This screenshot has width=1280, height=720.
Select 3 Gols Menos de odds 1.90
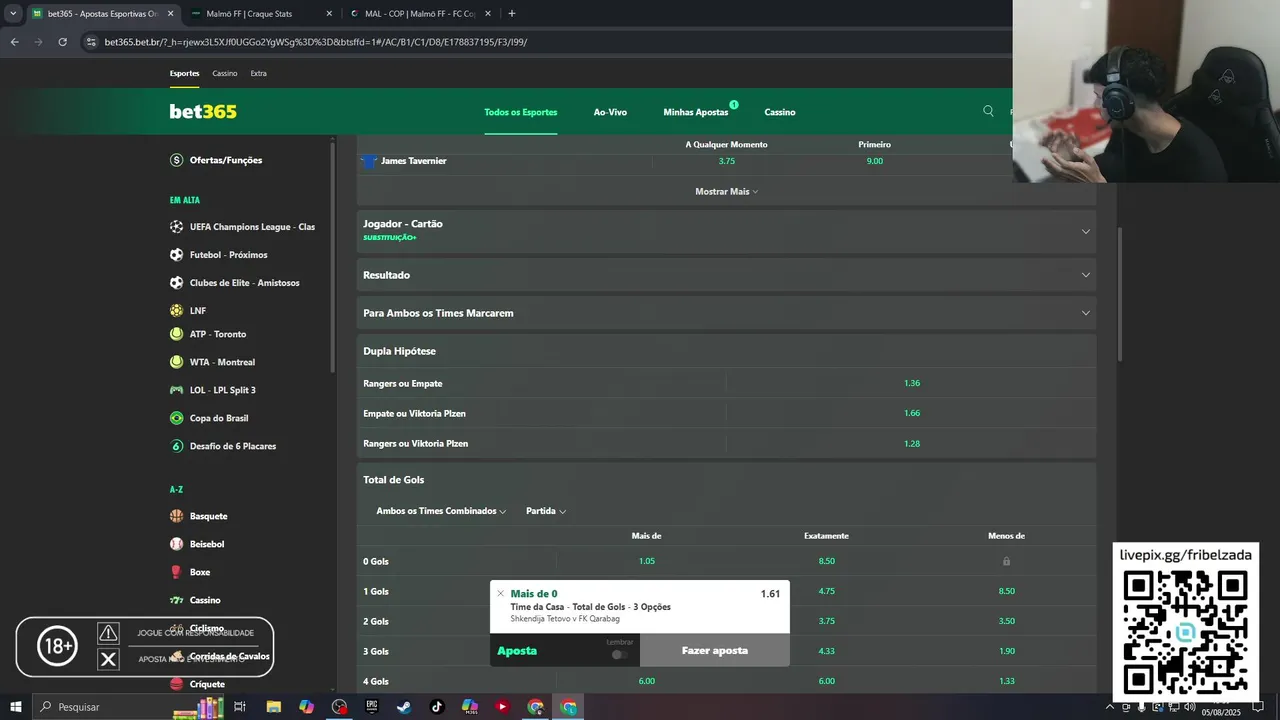click(x=1007, y=651)
